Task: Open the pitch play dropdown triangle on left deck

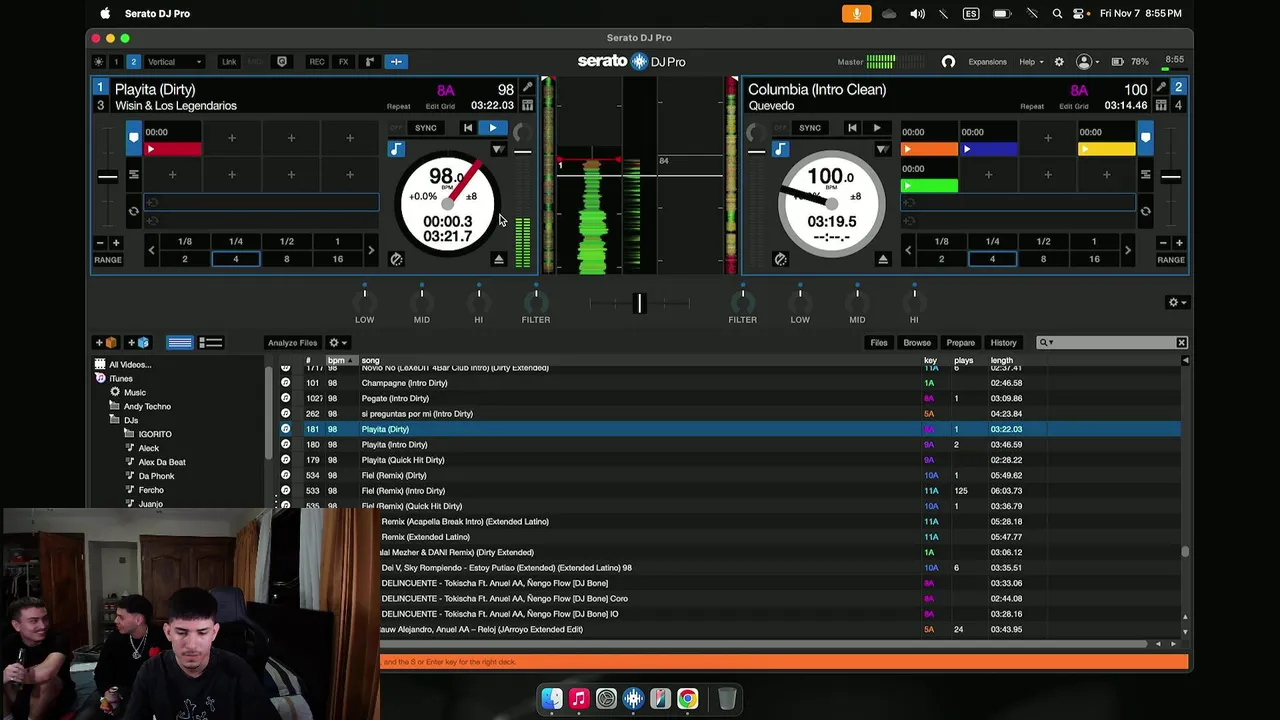Action: pyautogui.click(x=498, y=149)
